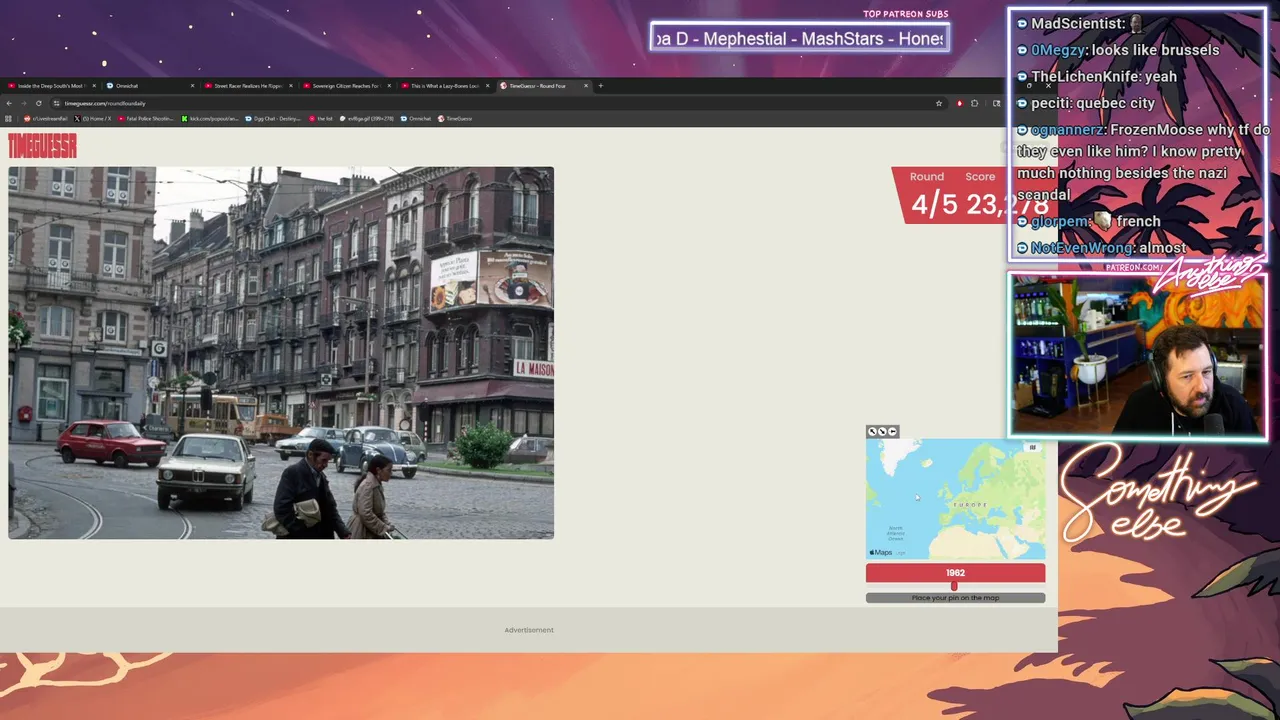The width and height of the screenshot is (1280, 720).
Task: Click NotEvenWrong's 'almost' chat message
Action: pos(1101,247)
